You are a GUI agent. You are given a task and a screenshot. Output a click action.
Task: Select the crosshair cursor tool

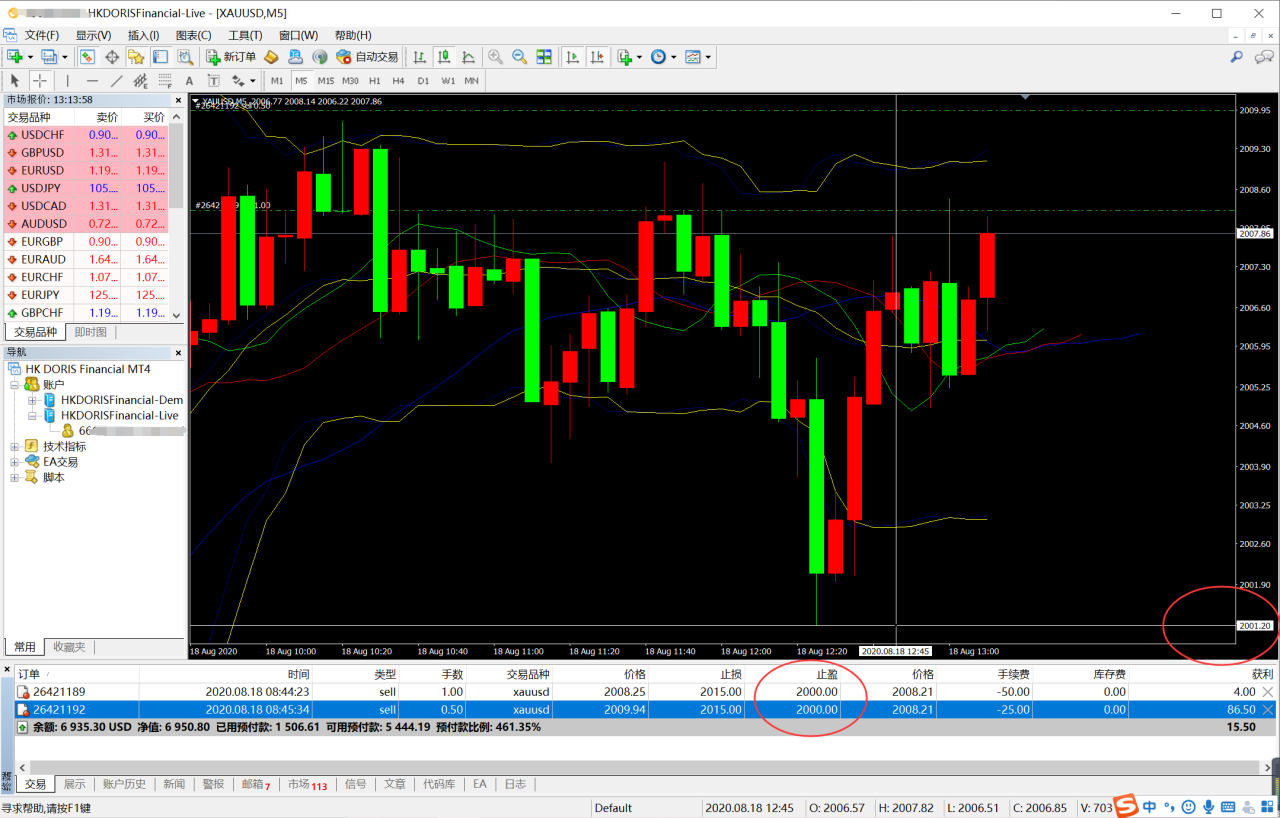pyautogui.click(x=40, y=80)
